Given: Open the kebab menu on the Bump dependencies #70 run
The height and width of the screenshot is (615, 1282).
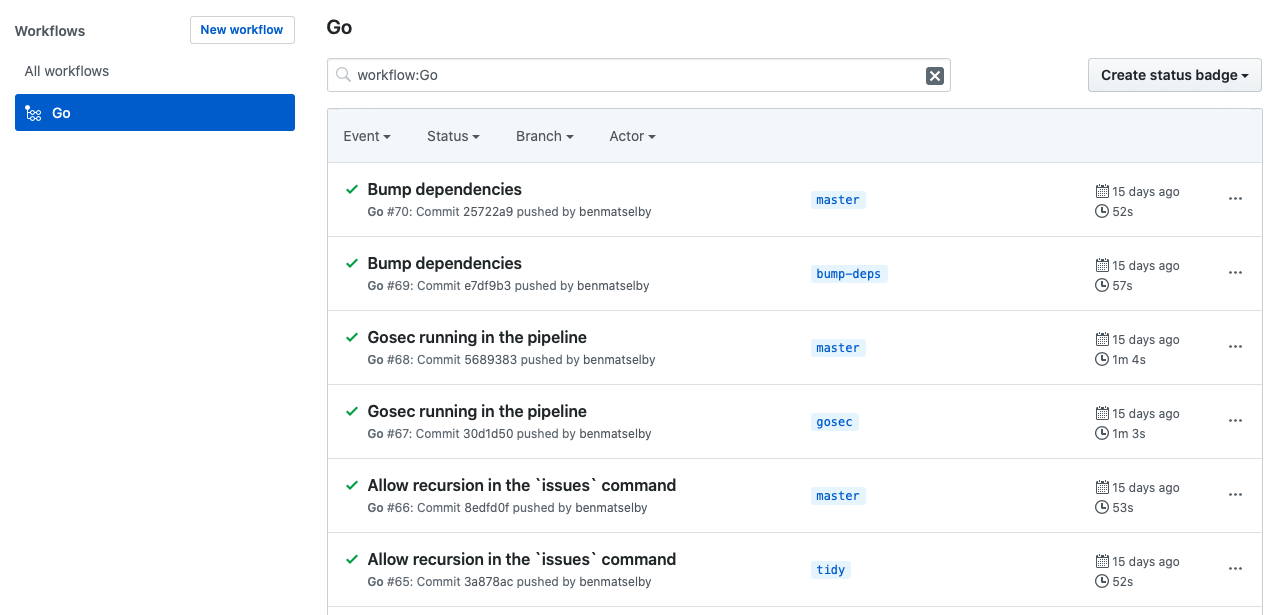Looking at the screenshot, I should (x=1235, y=199).
